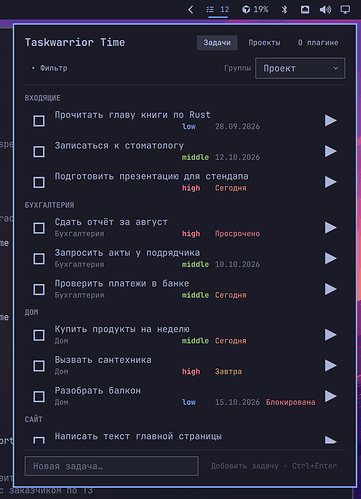Viewport: 361px width, 499px height.
Task: Switch to the Проекты tab
Action: tap(264, 43)
